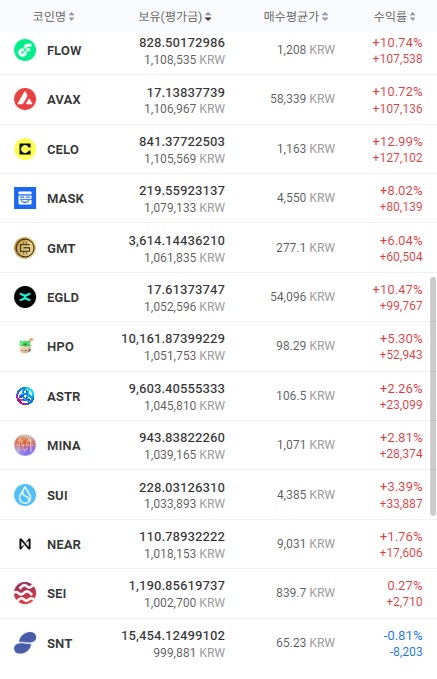This screenshot has width=437, height=679.
Task: Click the SUI droplet icon
Action: pos(25,495)
